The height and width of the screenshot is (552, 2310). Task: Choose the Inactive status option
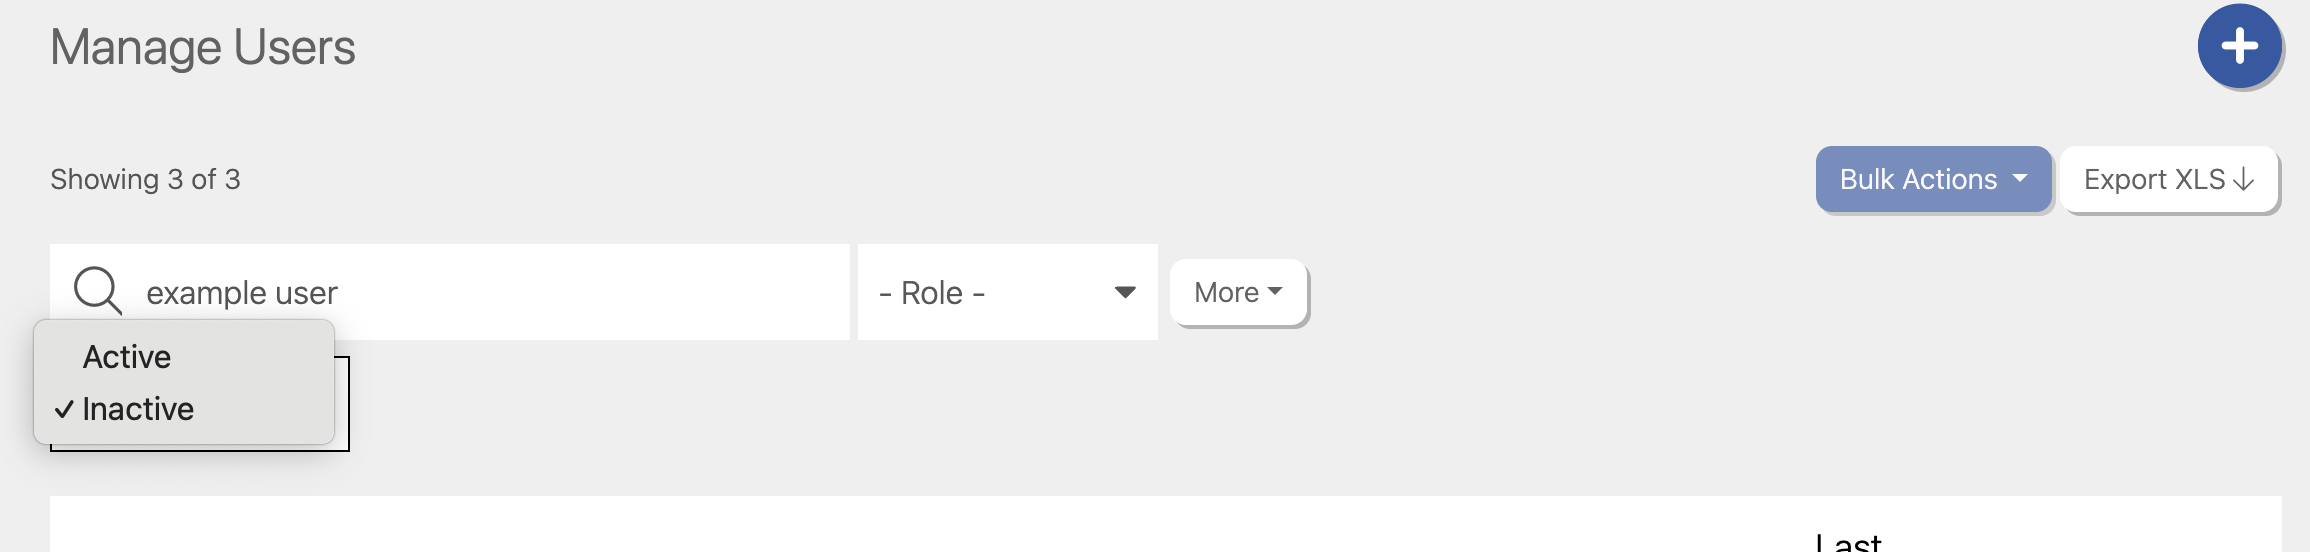tap(138, 409)
